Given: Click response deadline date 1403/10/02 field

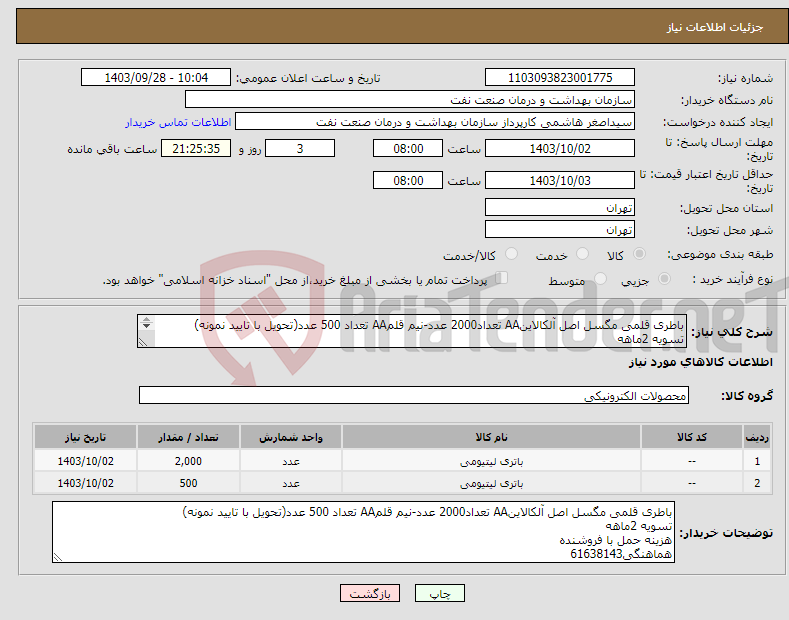Looking at the screenshot, I should pos(560,148).
